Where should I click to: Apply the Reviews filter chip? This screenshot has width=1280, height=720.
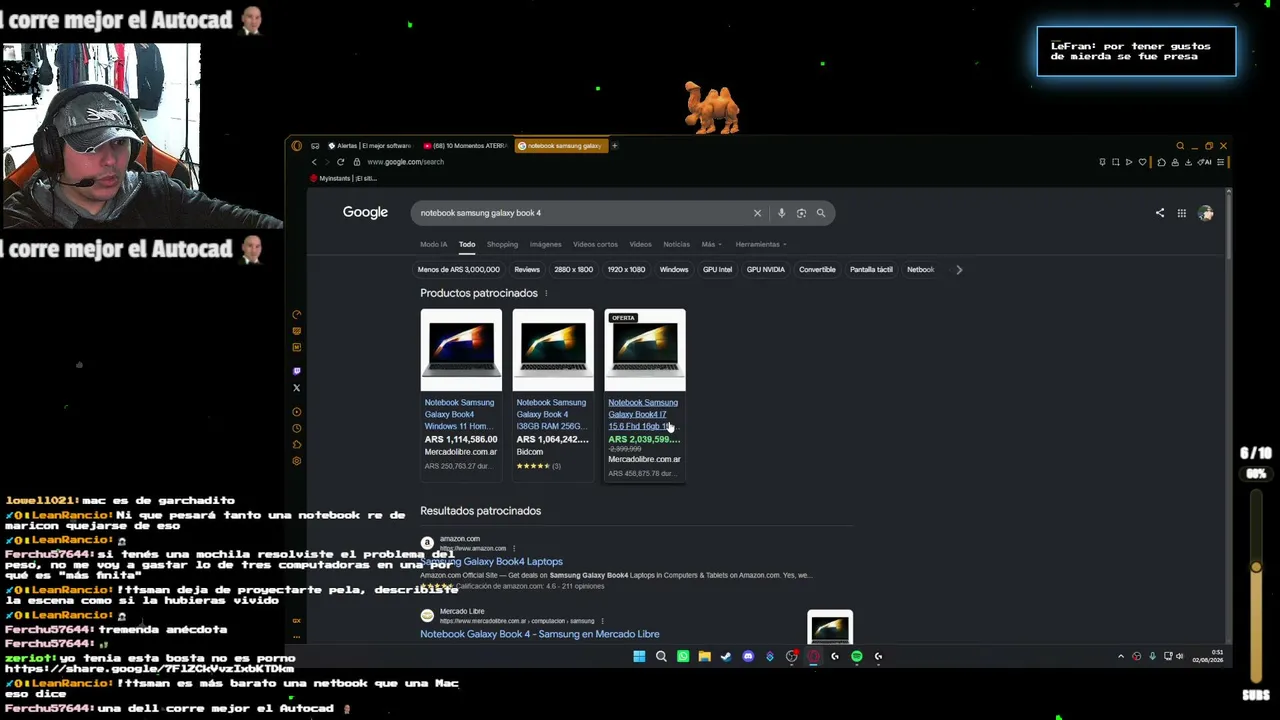(527, 269)
